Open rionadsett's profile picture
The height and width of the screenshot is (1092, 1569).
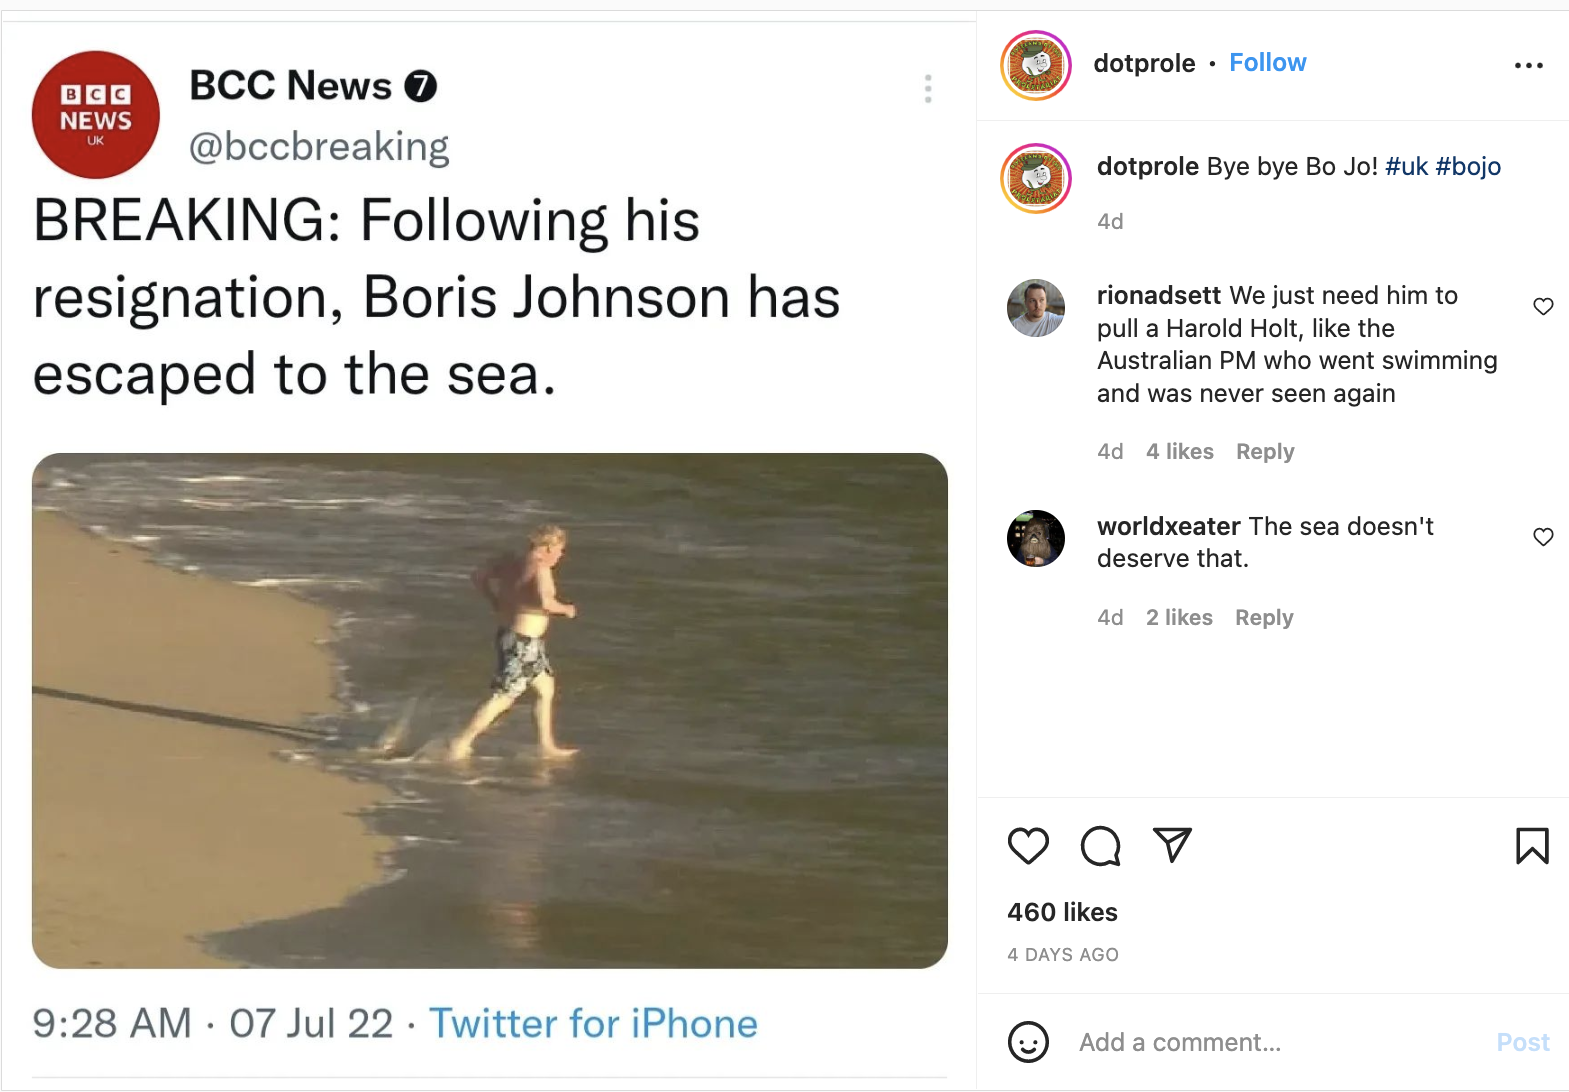1036,308
